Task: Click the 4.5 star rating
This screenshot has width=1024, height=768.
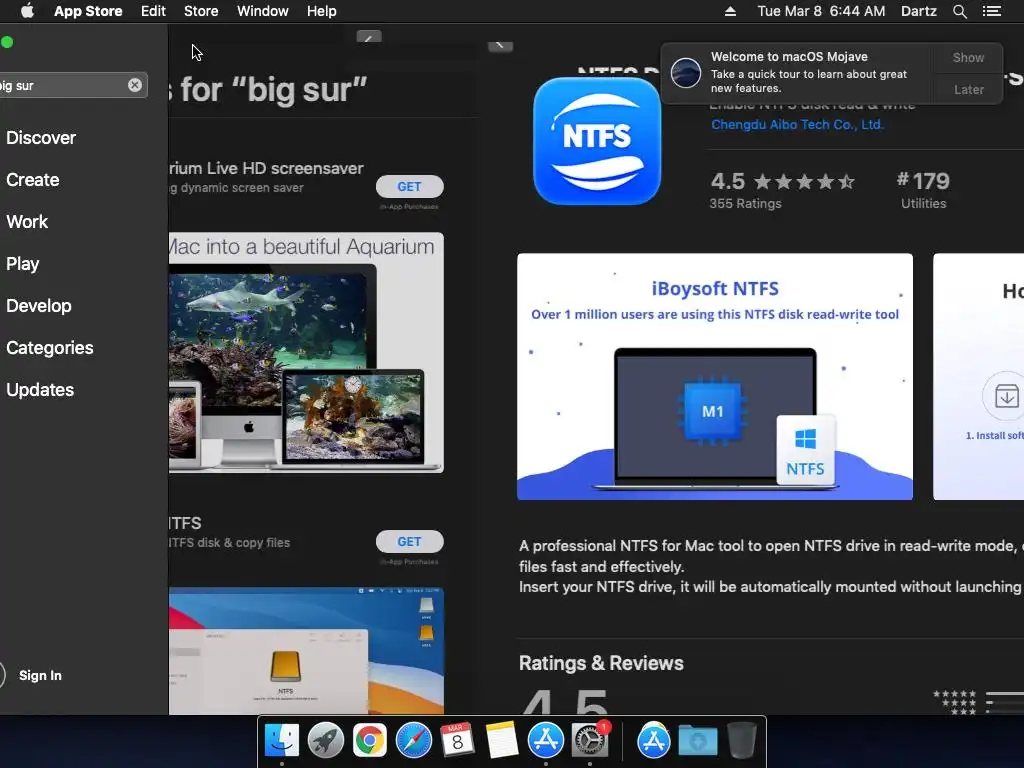Action: [782, 181]
